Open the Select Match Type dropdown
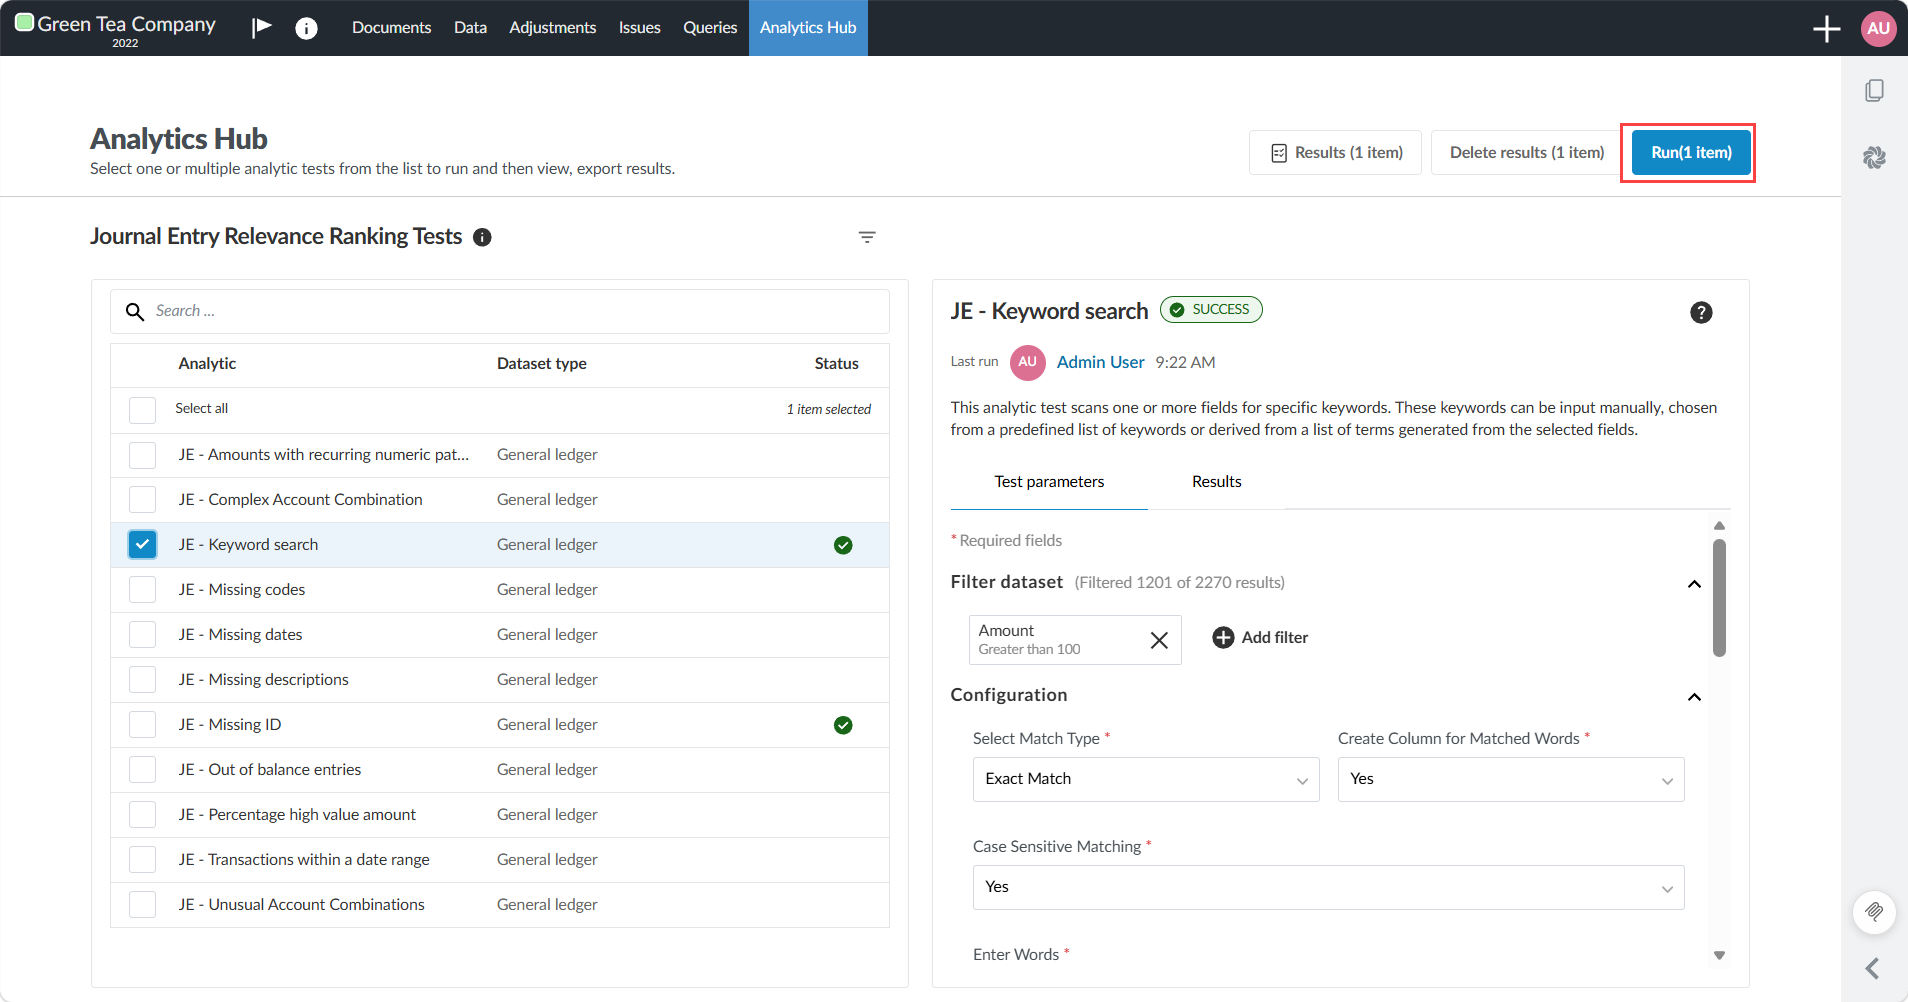Image resolution: width=1908 pixels, height=1002 pixels. (x=1146, y=779)
